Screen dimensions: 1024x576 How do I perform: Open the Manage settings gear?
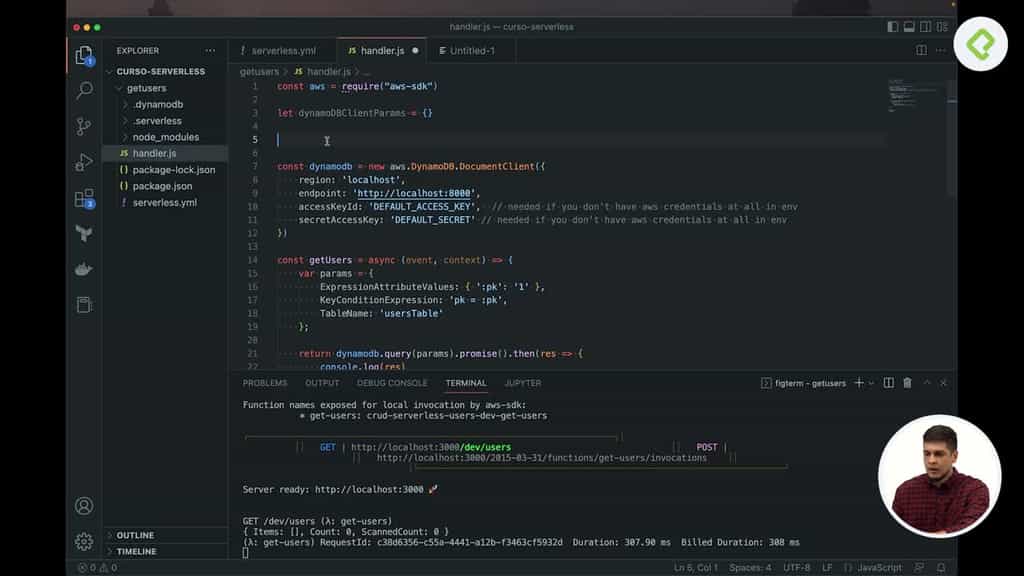(84, 542)
